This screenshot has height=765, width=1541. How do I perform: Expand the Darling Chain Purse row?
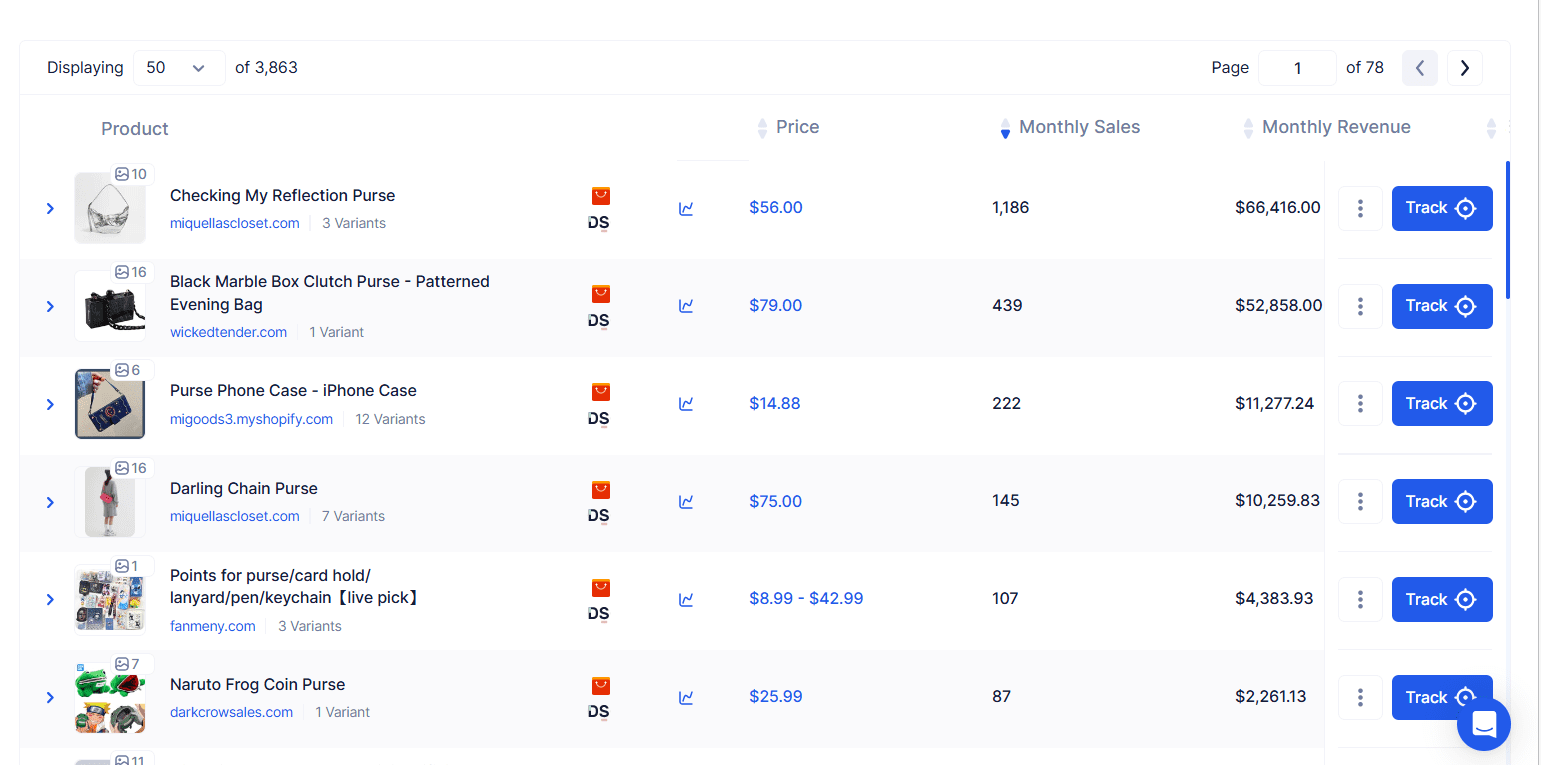click(50, 502)
